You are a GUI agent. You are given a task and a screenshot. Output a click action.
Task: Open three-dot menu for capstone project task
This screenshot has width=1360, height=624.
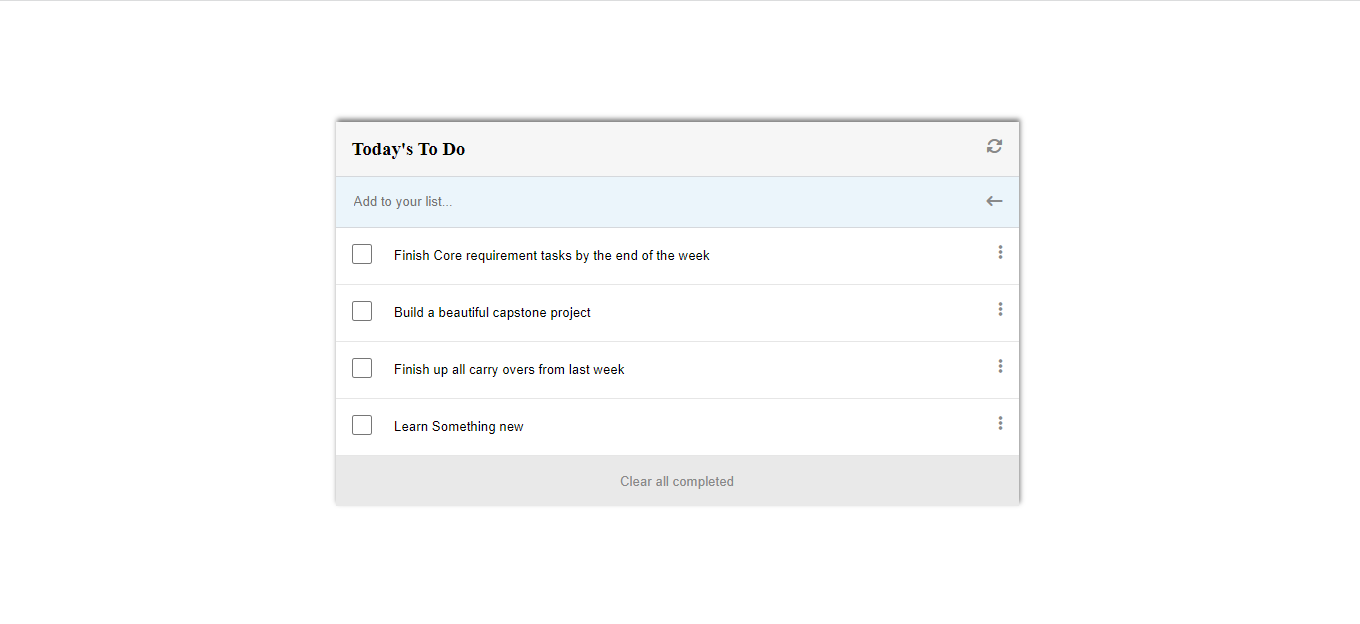pyautogui.click(x=1000, y=310)
